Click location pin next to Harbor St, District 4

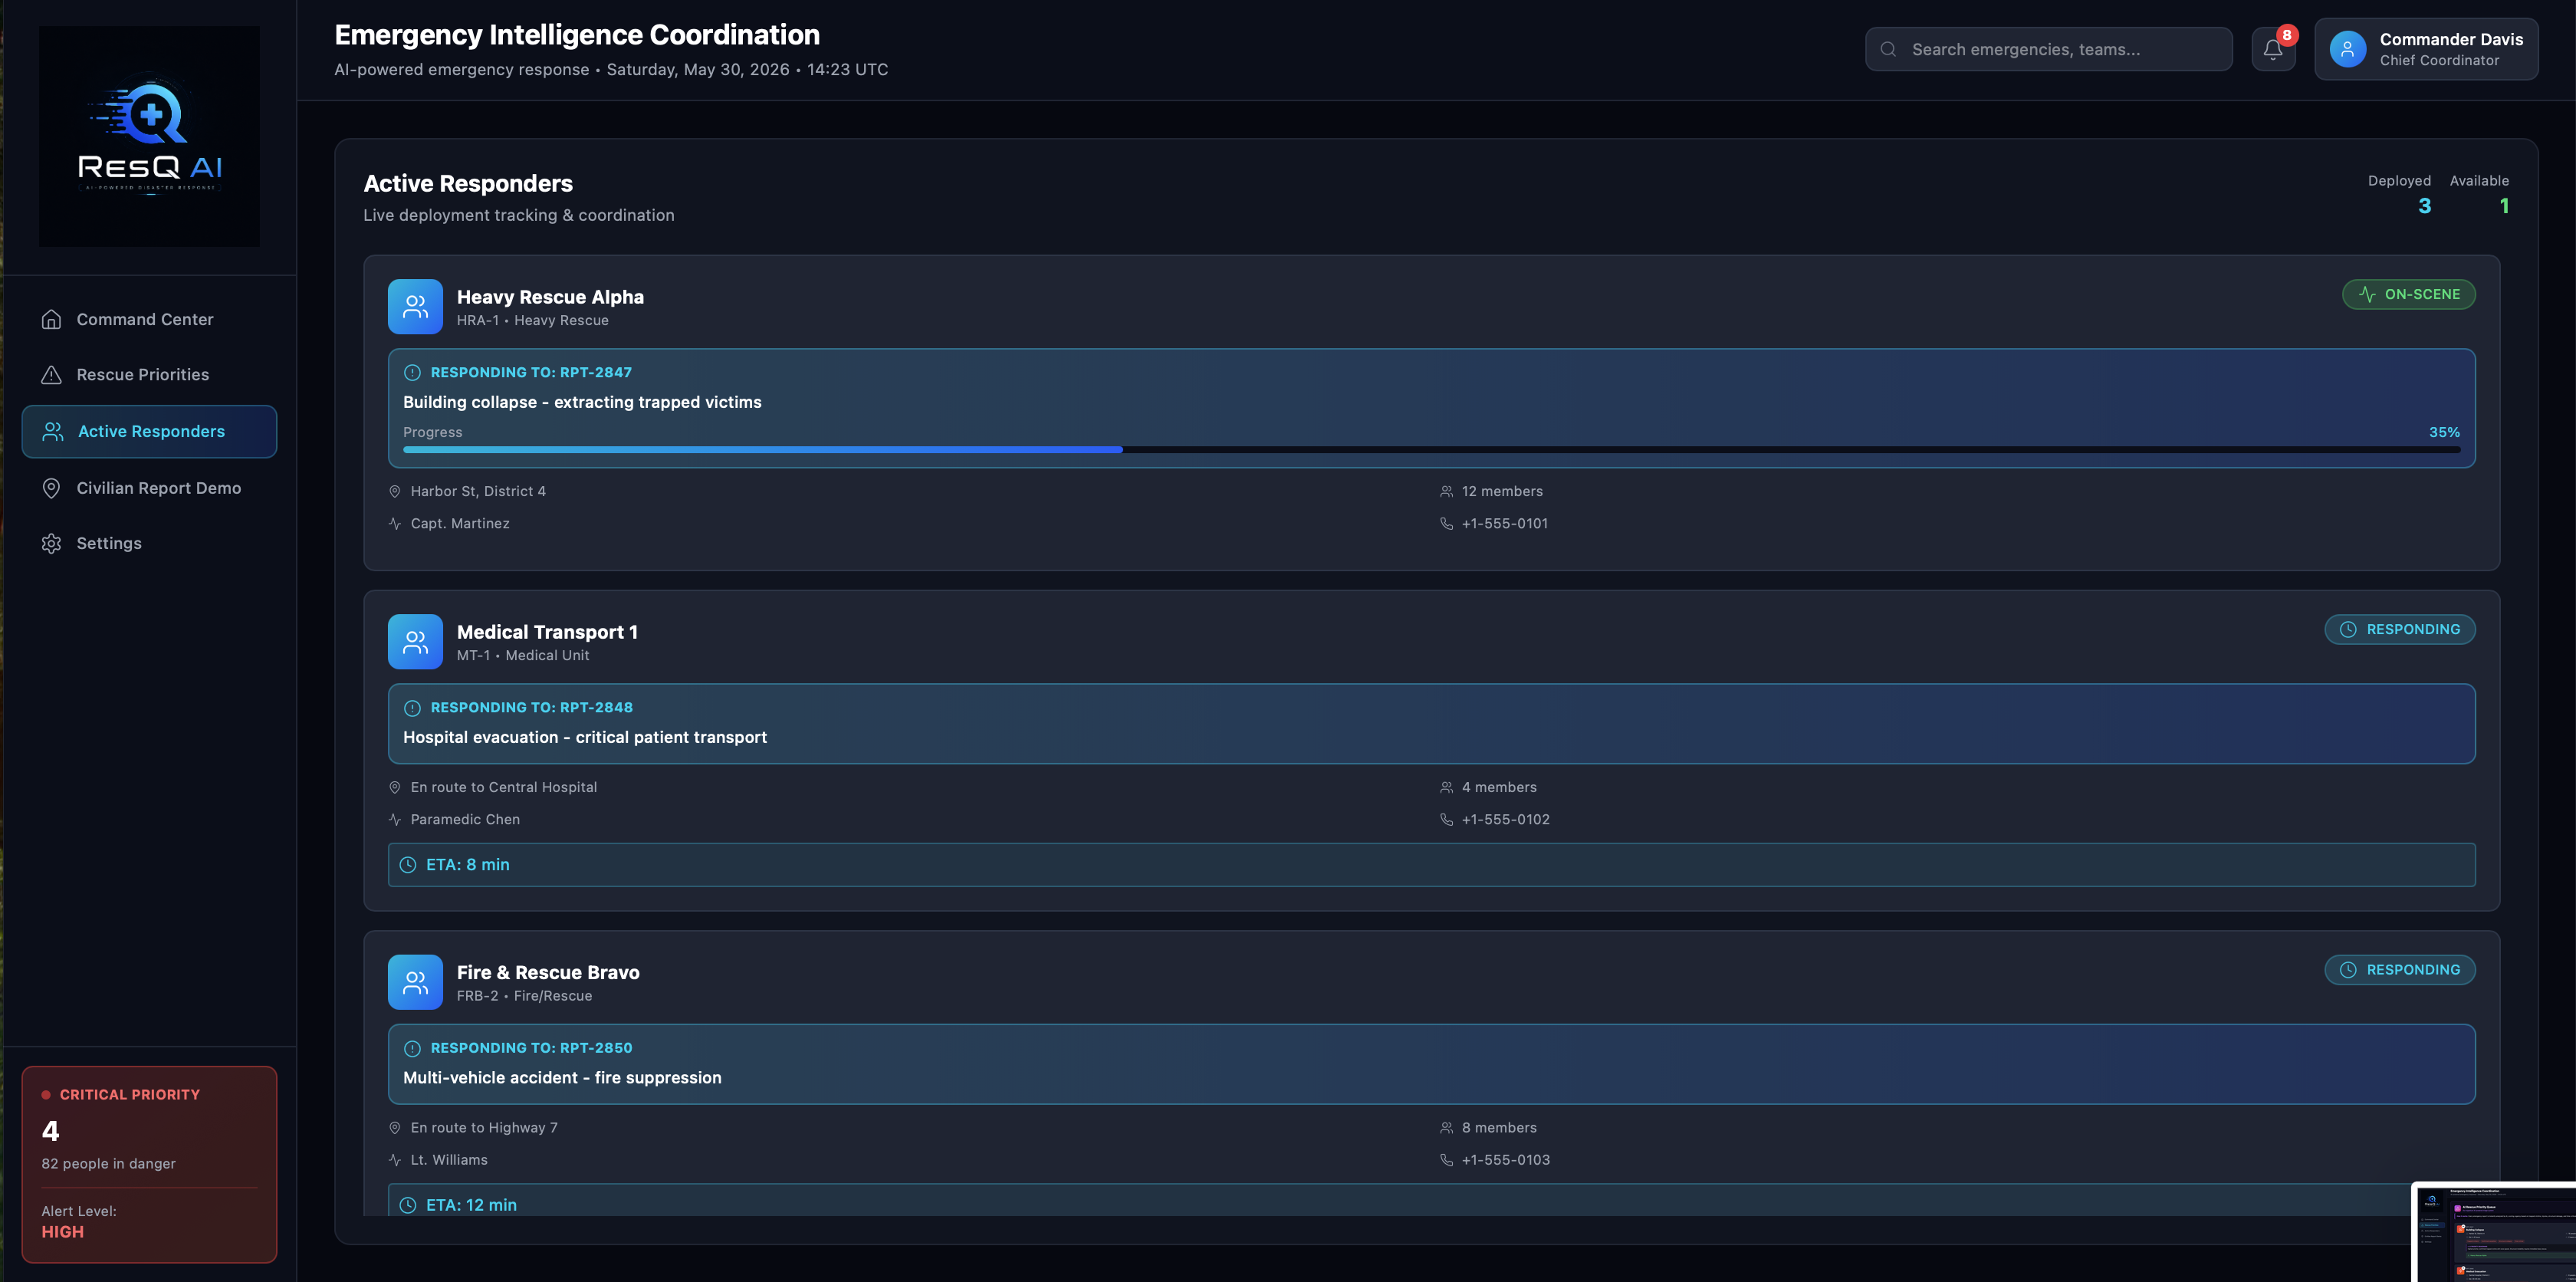pos(395,491)
